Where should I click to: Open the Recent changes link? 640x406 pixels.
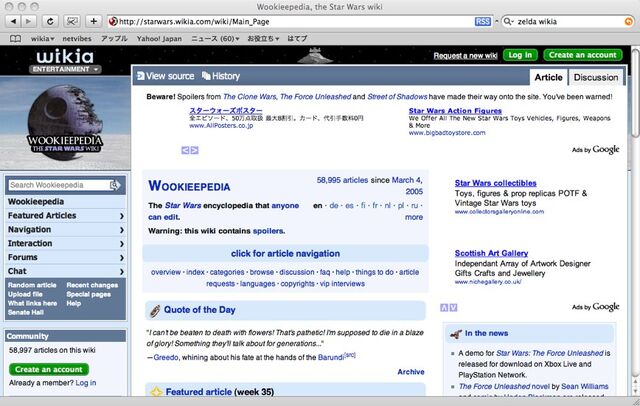point(92,285)
